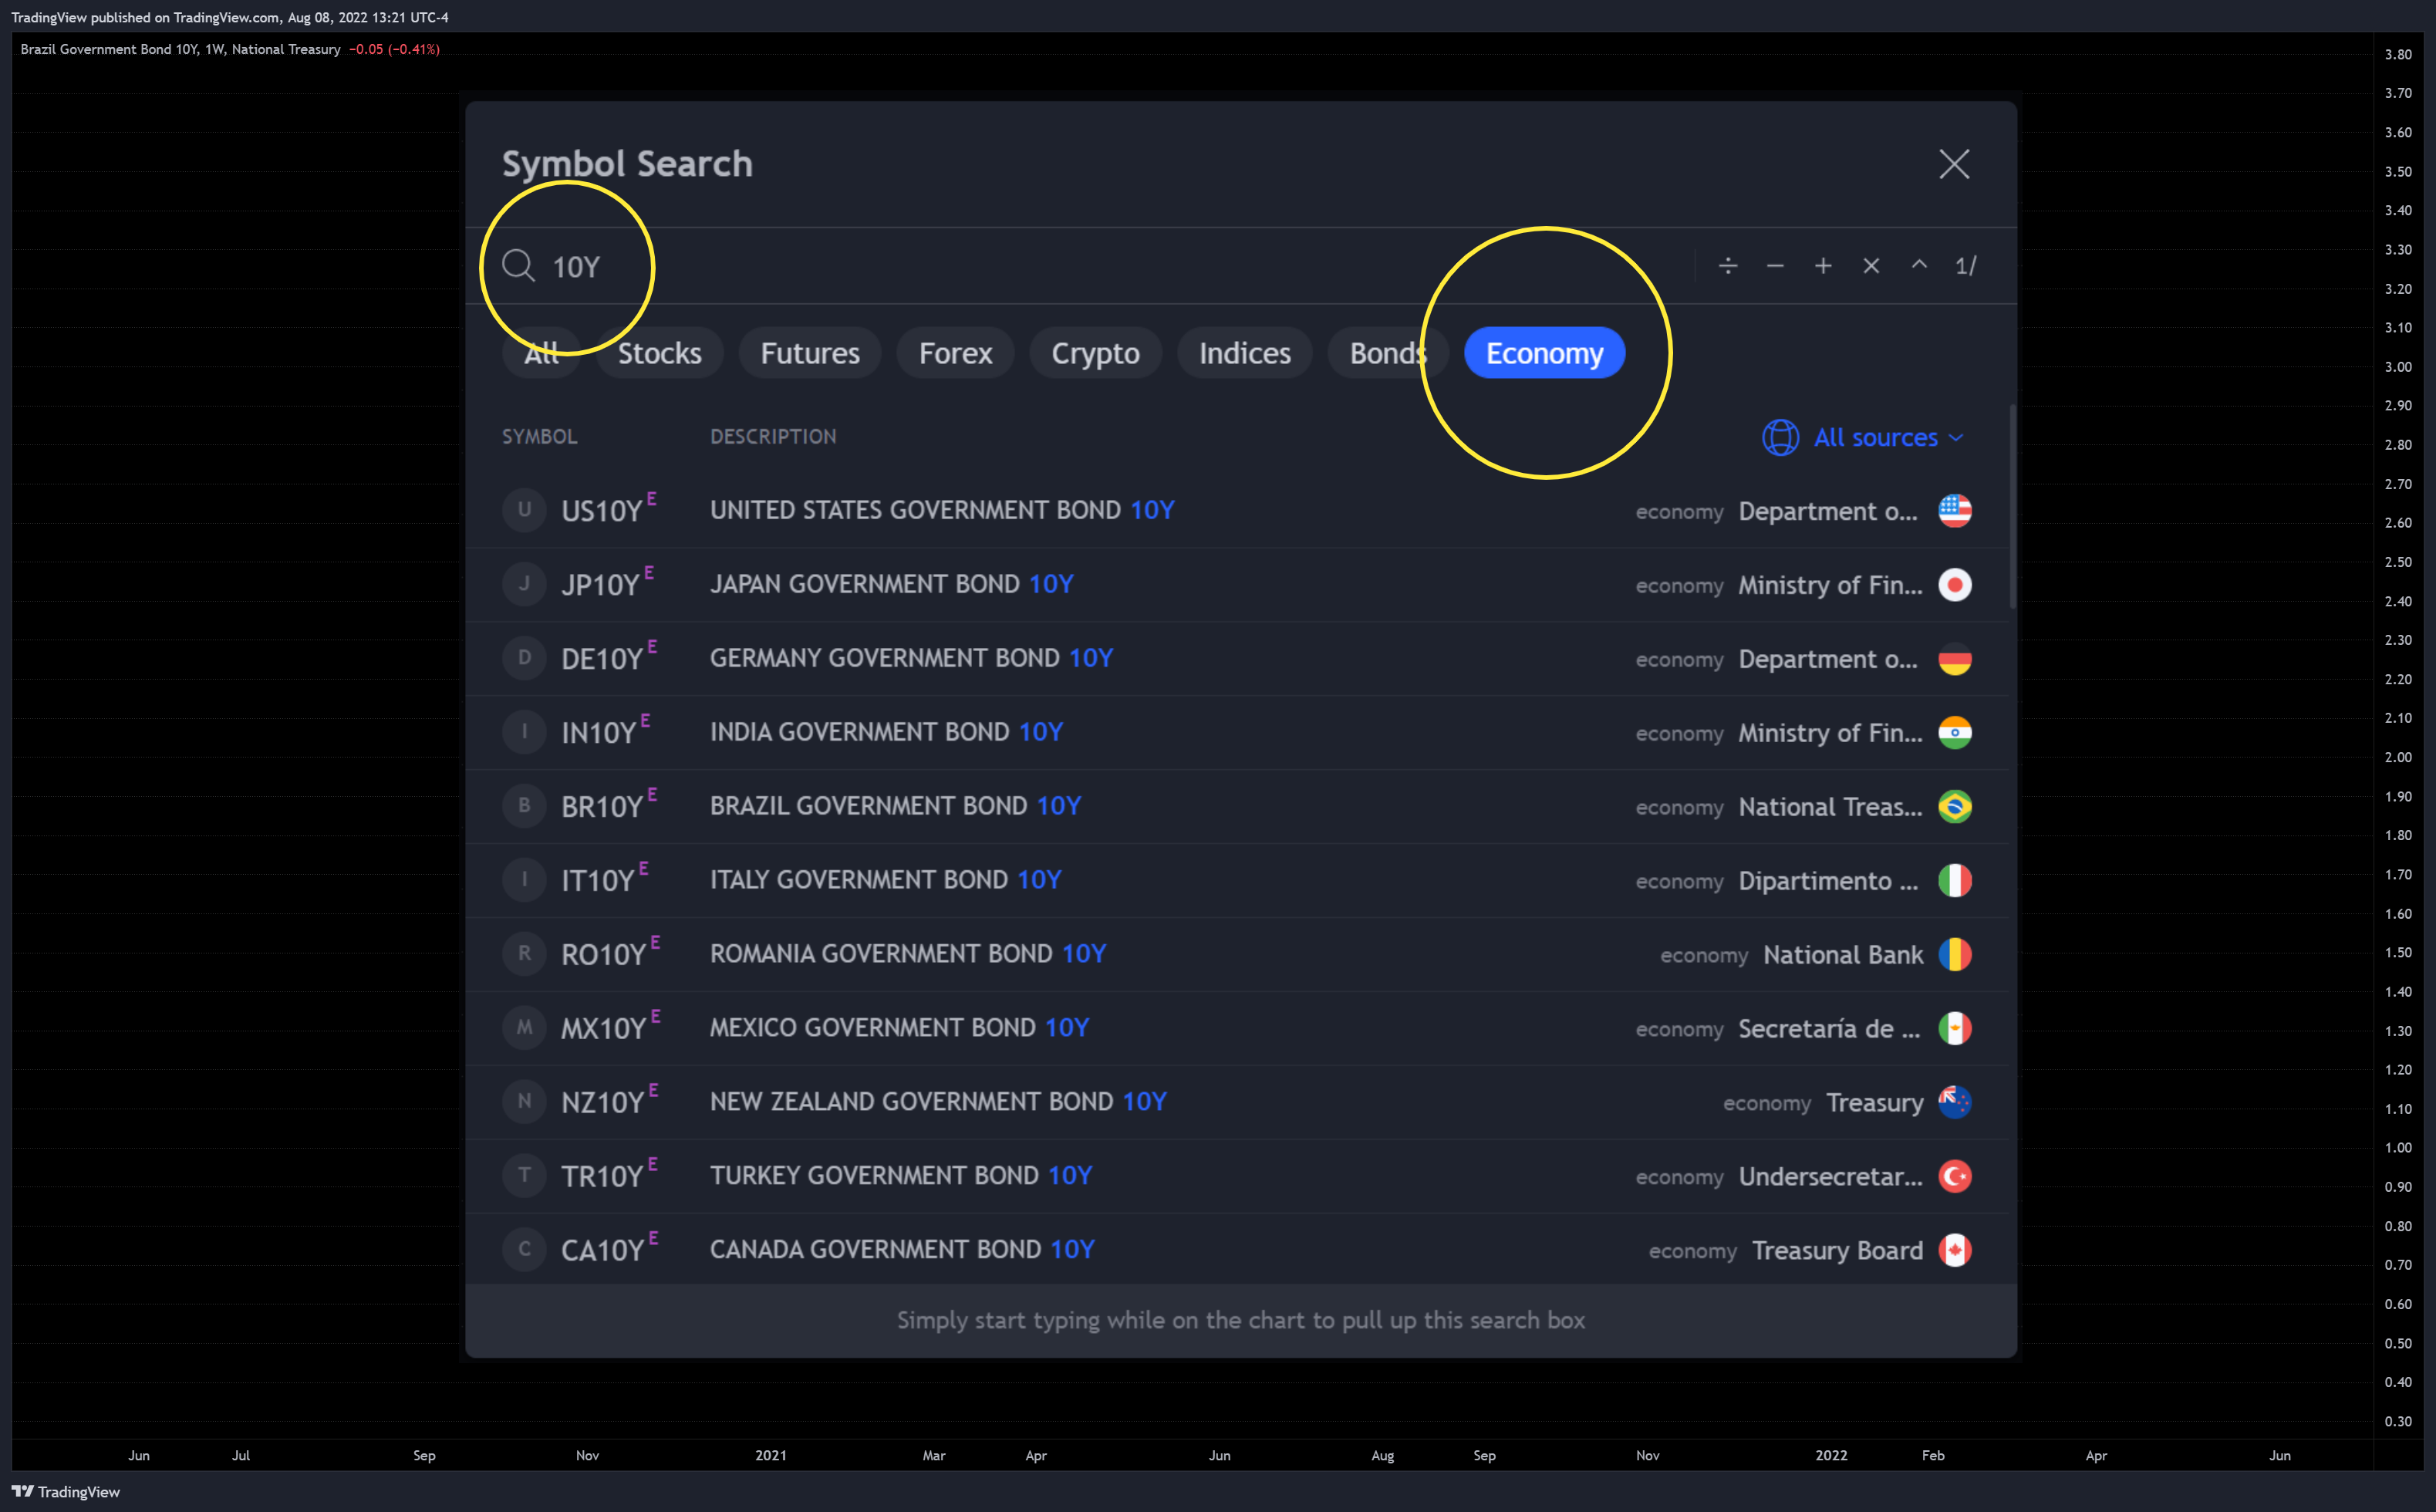
Task: Click the B letter badge for BR10Y
Action: pos(524,806)
